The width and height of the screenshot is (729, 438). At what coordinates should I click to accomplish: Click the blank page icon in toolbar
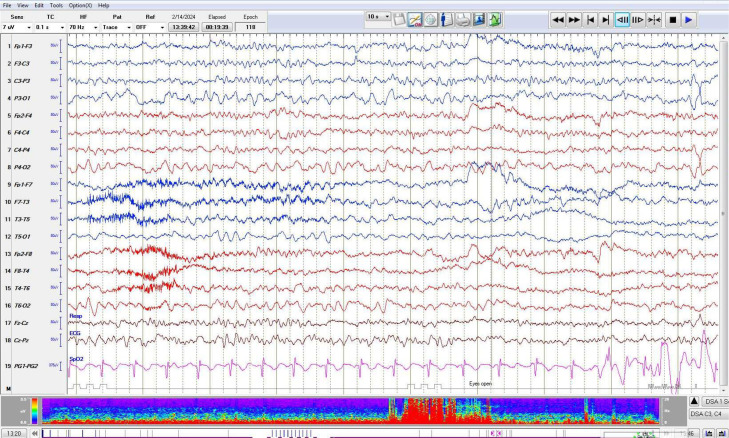click(x=399, y=20)
